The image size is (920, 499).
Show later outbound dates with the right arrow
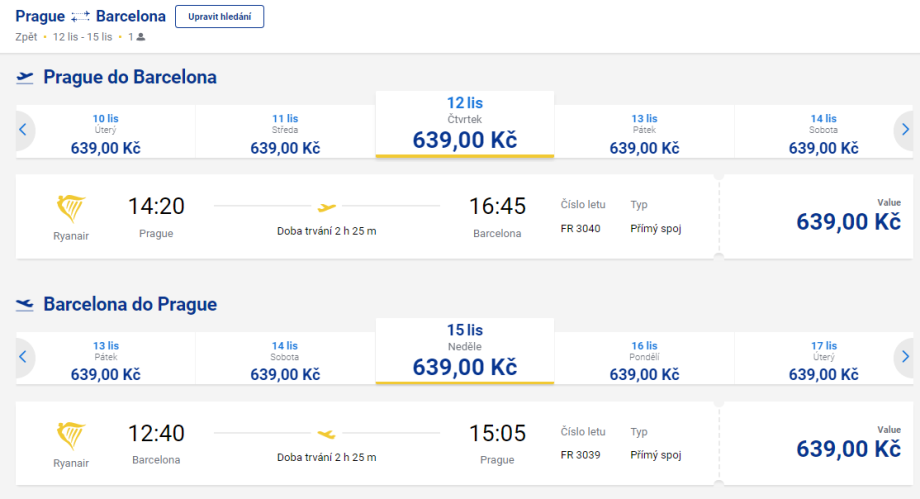(x=904, y=129)
